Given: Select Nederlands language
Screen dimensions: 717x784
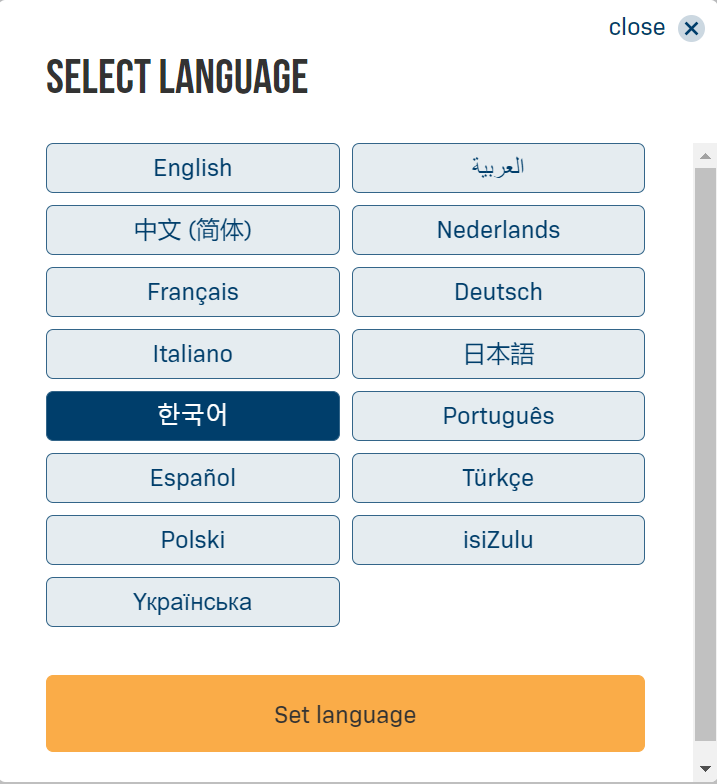Looking at the screenshot, I should (x=498, y=230).
